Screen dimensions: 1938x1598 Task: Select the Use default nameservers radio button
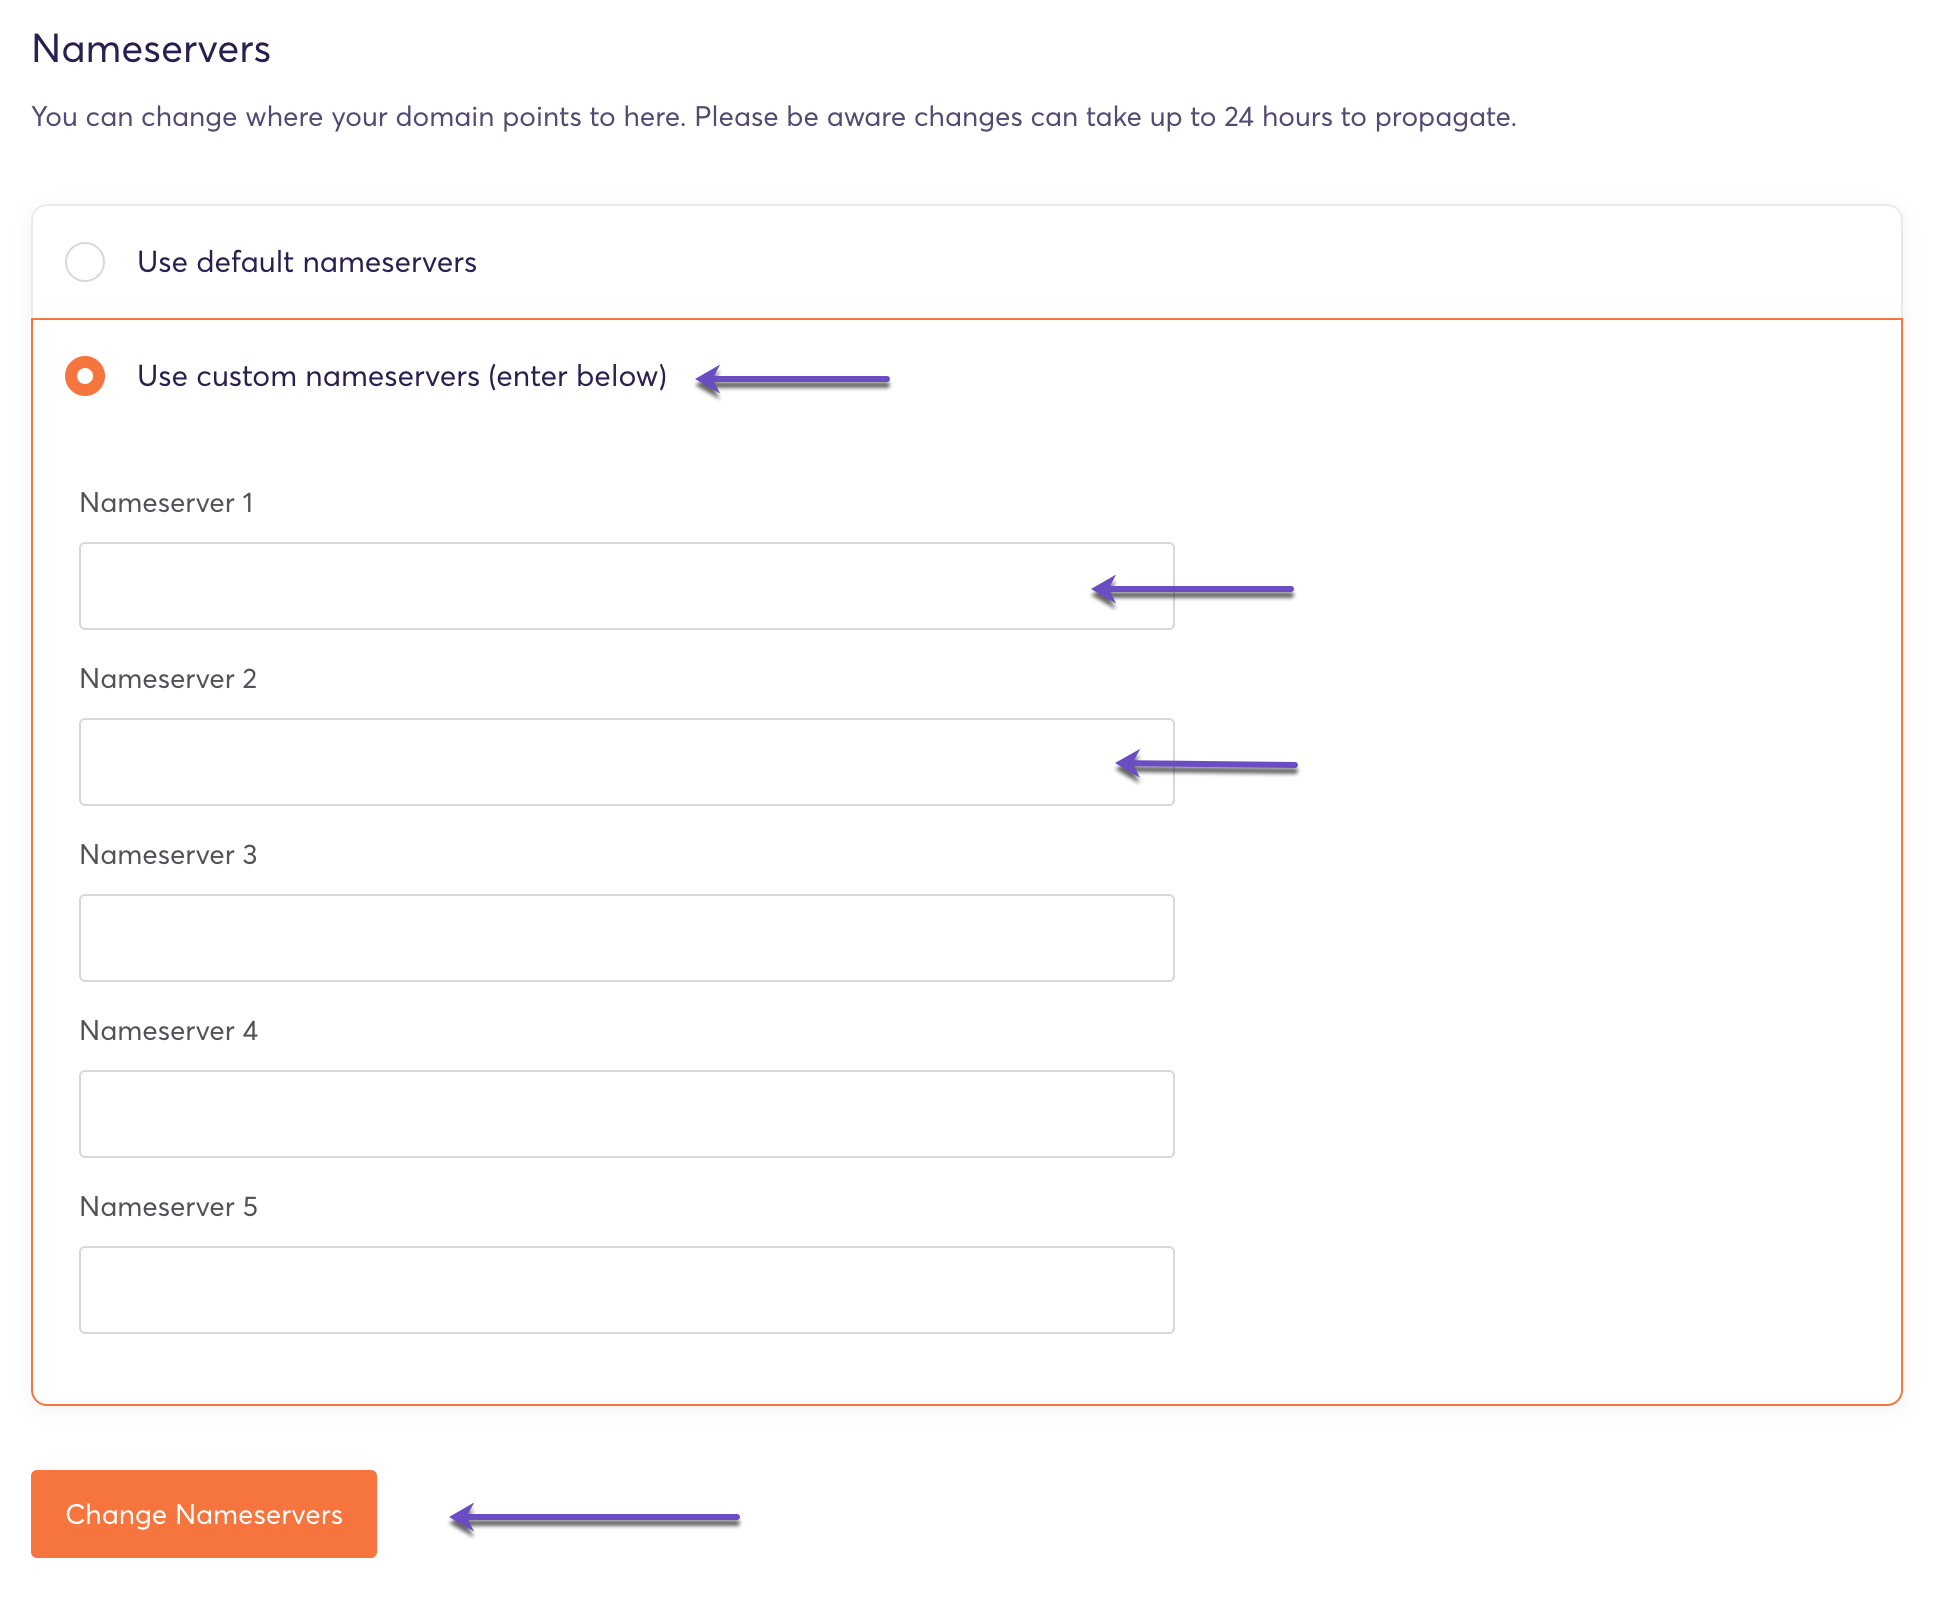pyautogui.click(x=85, y=262)
